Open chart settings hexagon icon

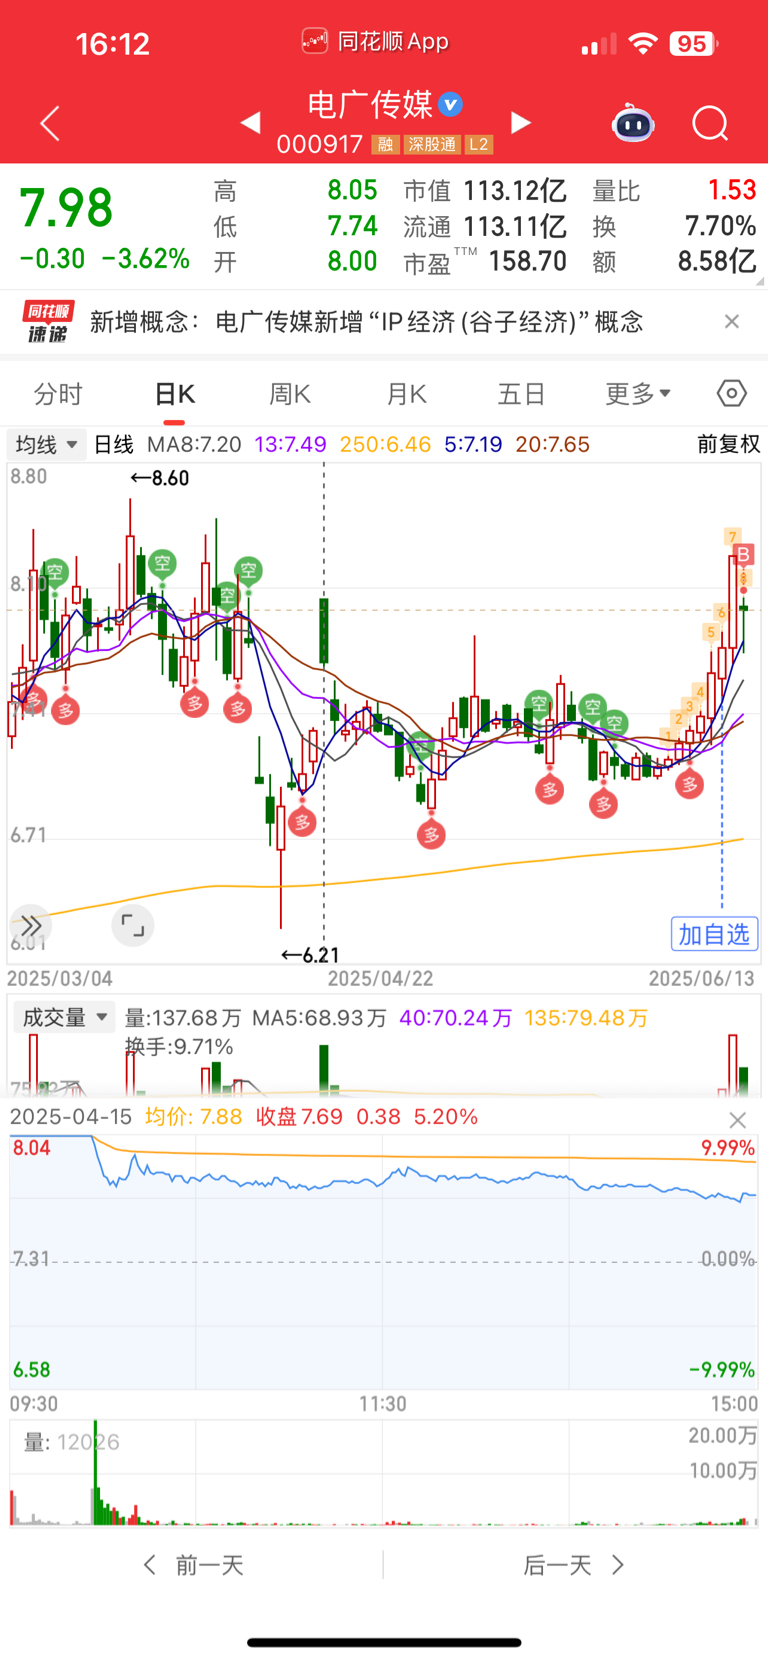732,394
